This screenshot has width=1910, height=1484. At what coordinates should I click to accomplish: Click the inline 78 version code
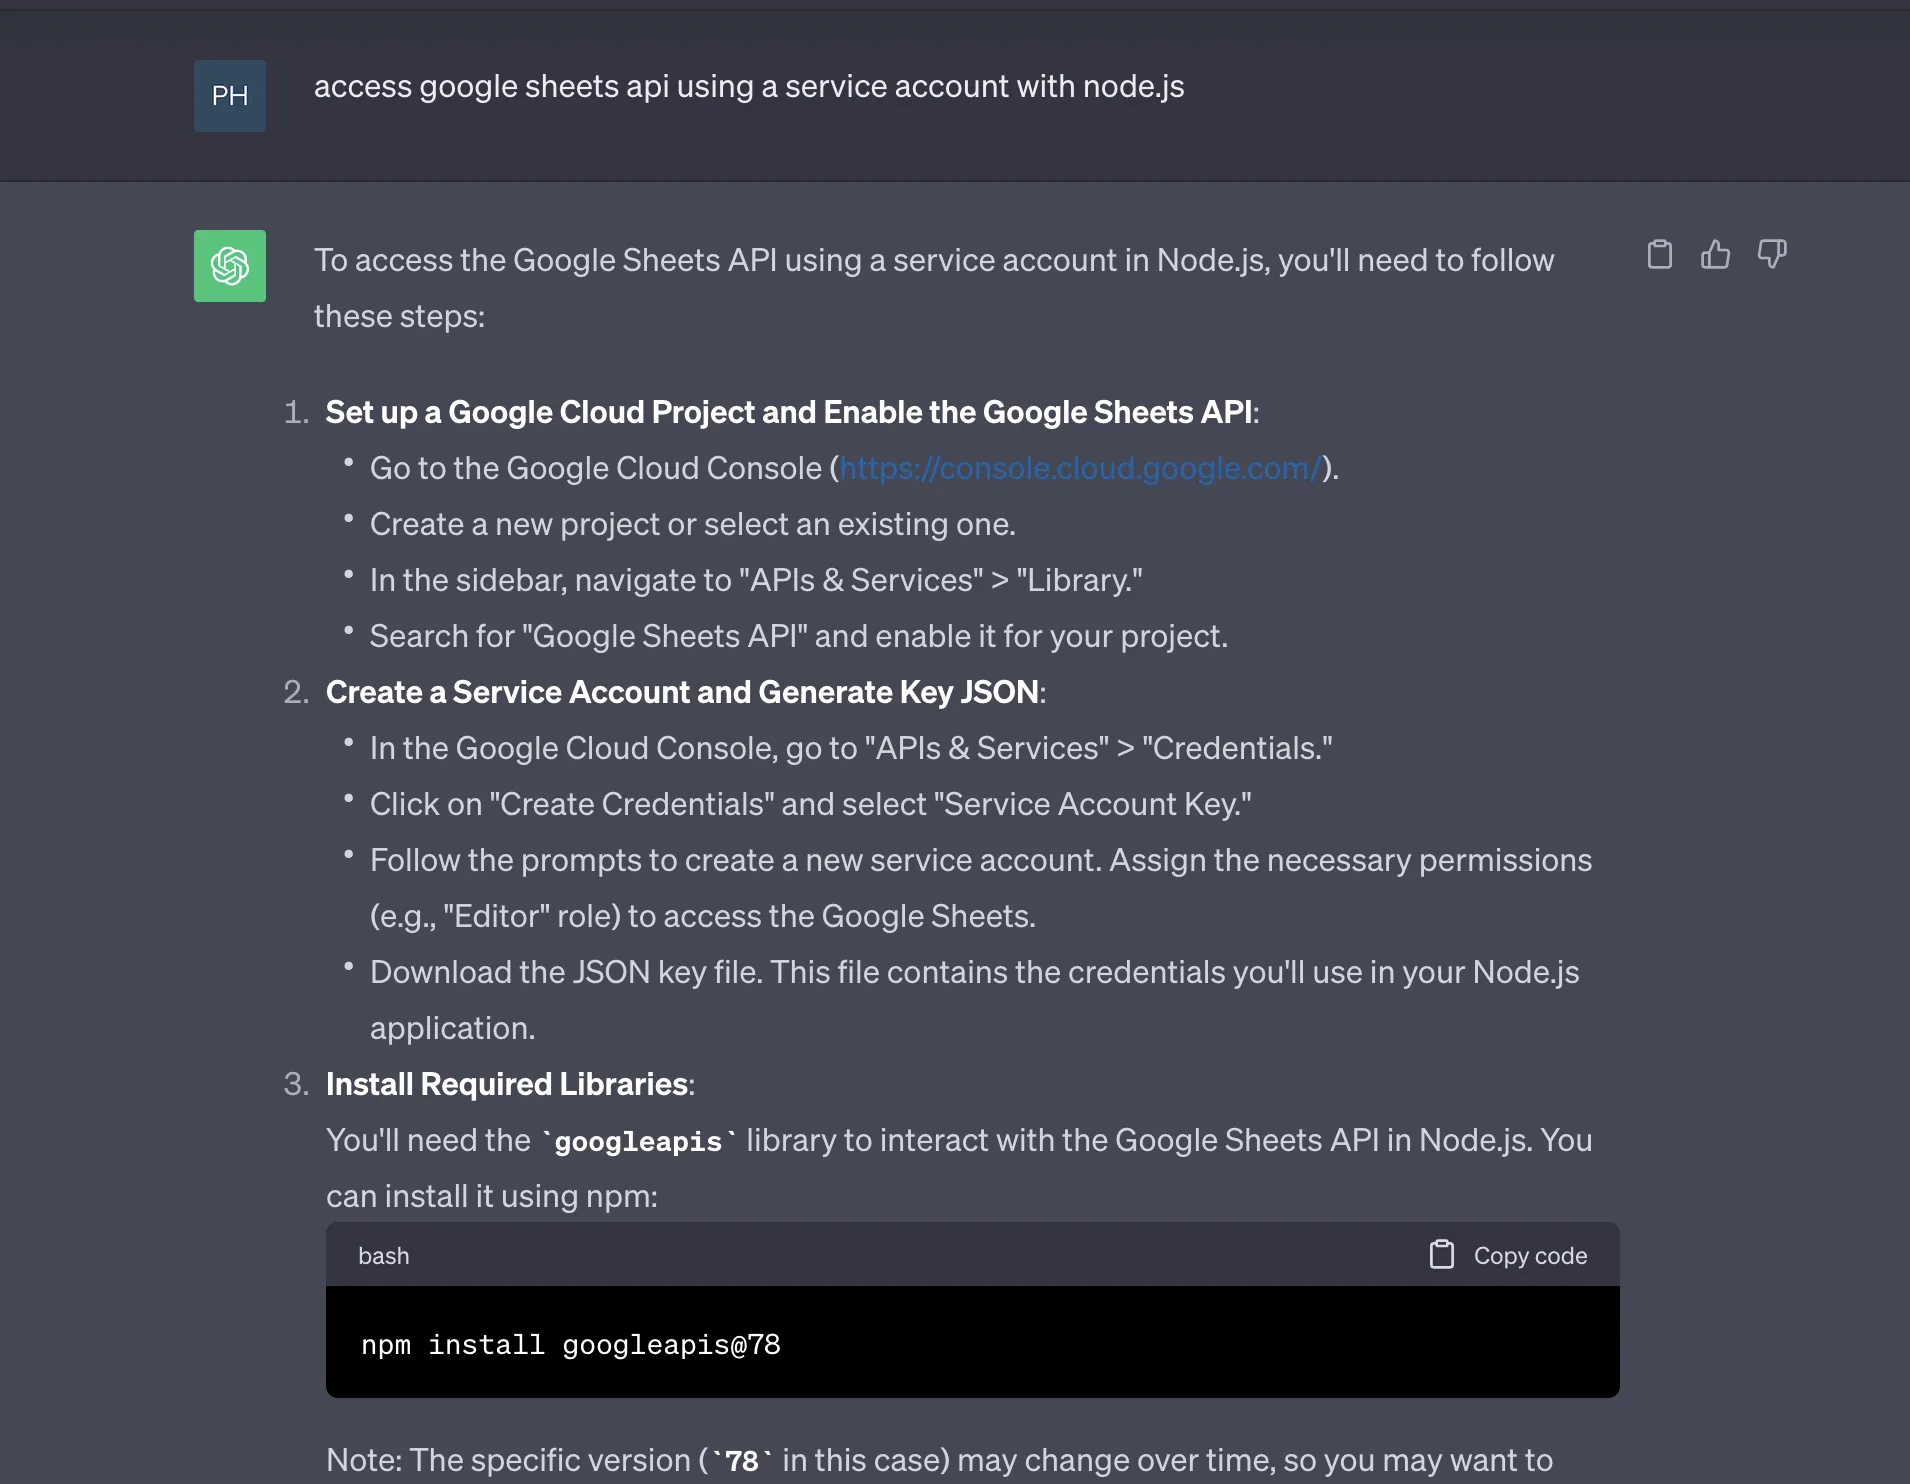[x=741, y=1461]
